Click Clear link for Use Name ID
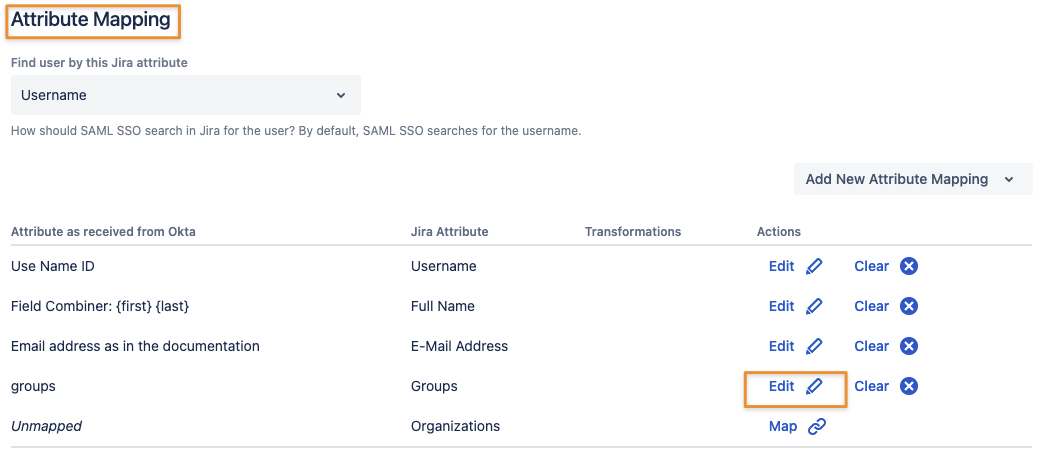Image resolution: width=1046 pixels, height=450 pixels. (x=871, y=266)
